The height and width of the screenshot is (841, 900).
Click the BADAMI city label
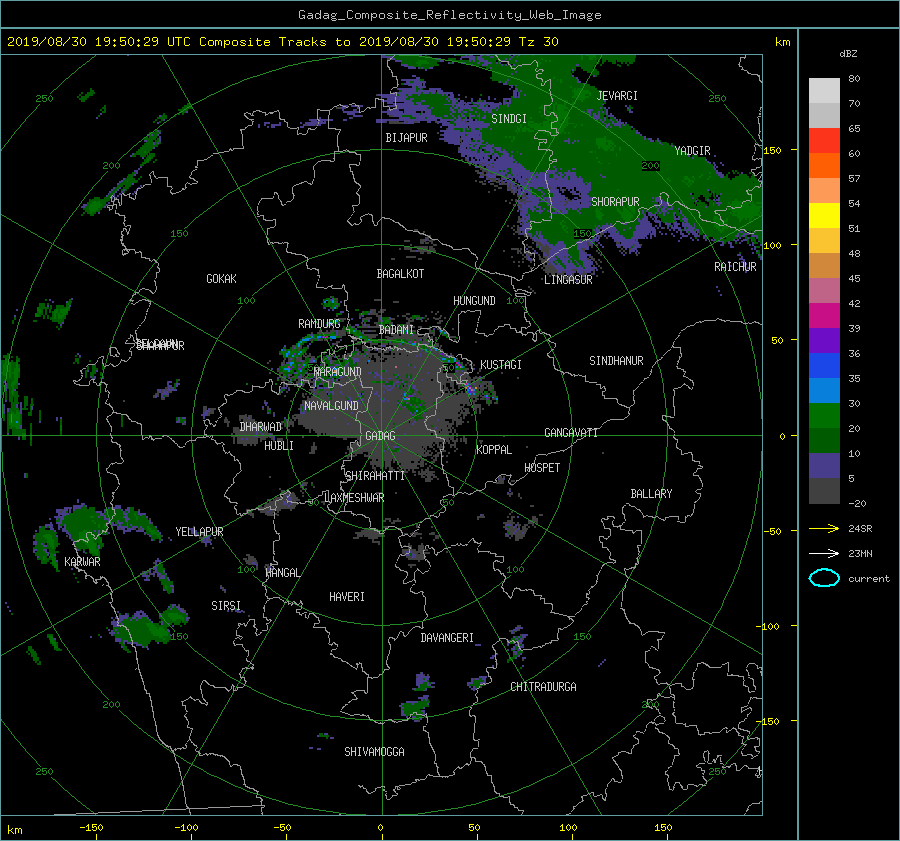click(396, 330)
